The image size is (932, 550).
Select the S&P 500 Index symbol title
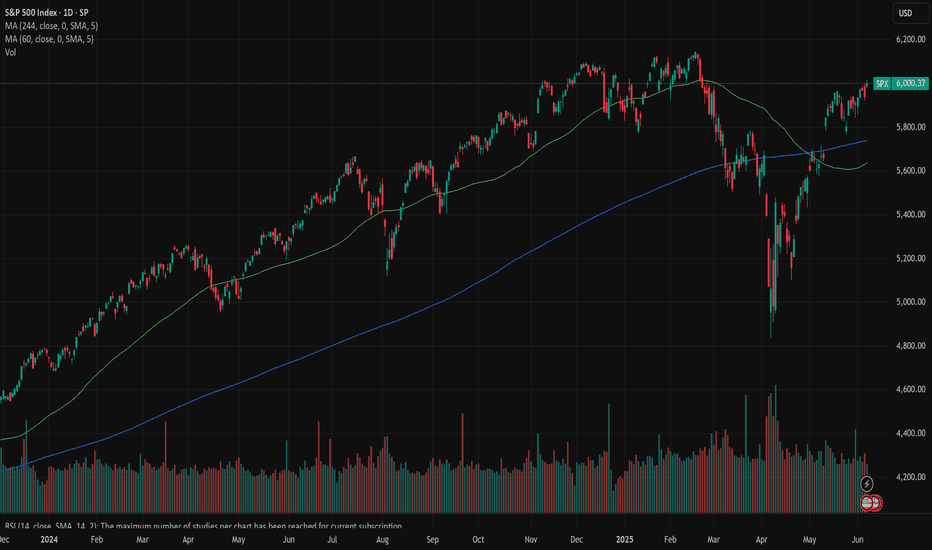pyautogui.click(x=46, y=12)
